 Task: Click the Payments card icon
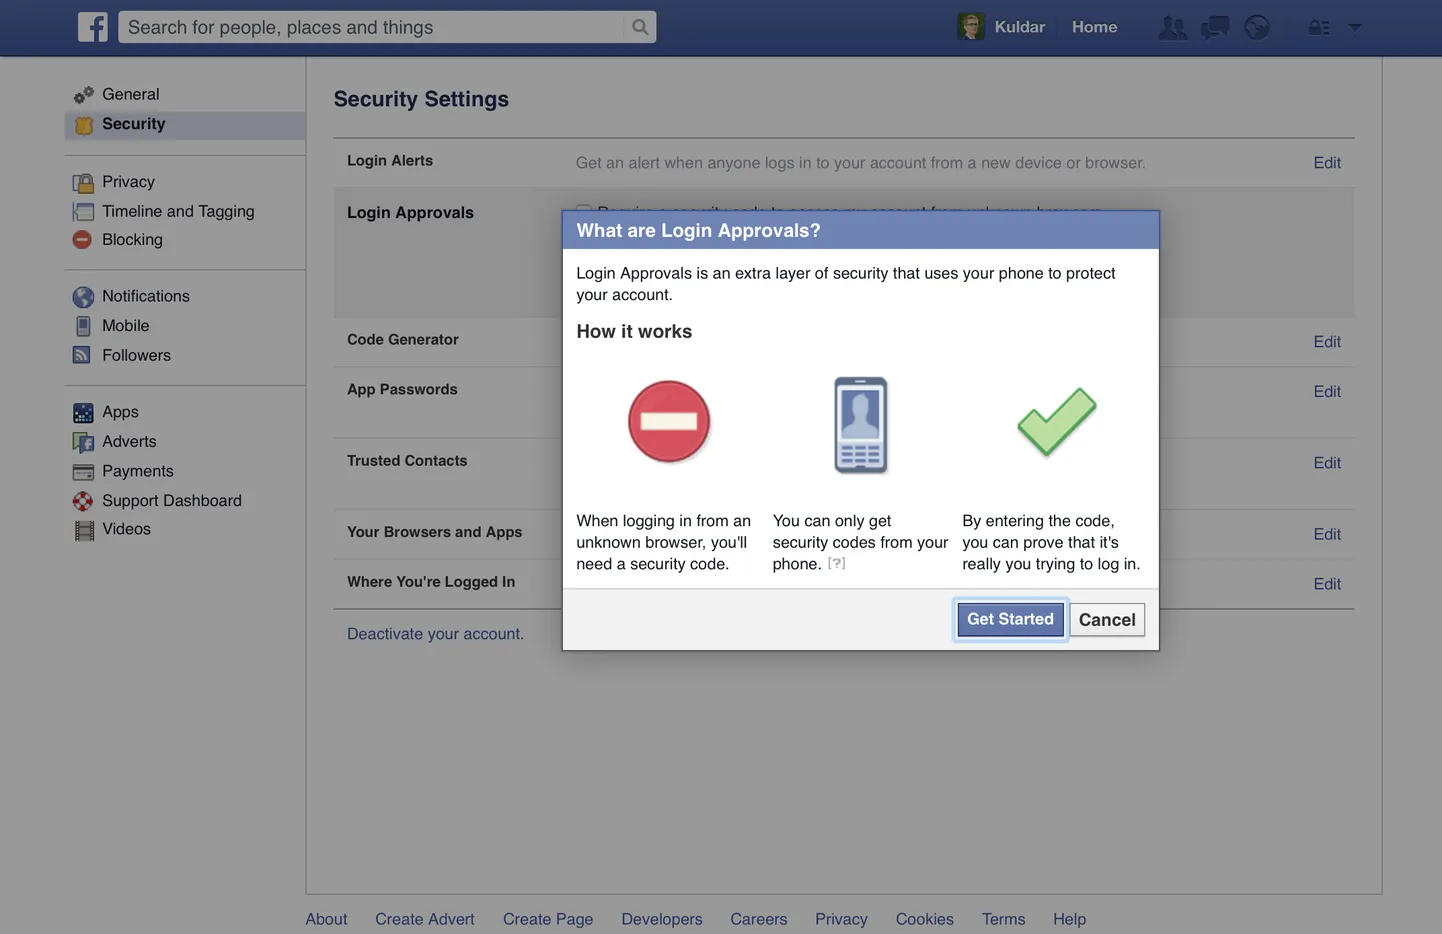pyautogui.click(x=83, y=472)
